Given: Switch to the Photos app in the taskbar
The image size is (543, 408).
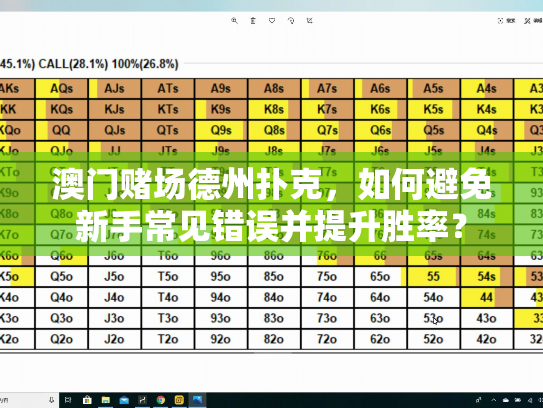Looking at the screenshot, I should [197, 400].
